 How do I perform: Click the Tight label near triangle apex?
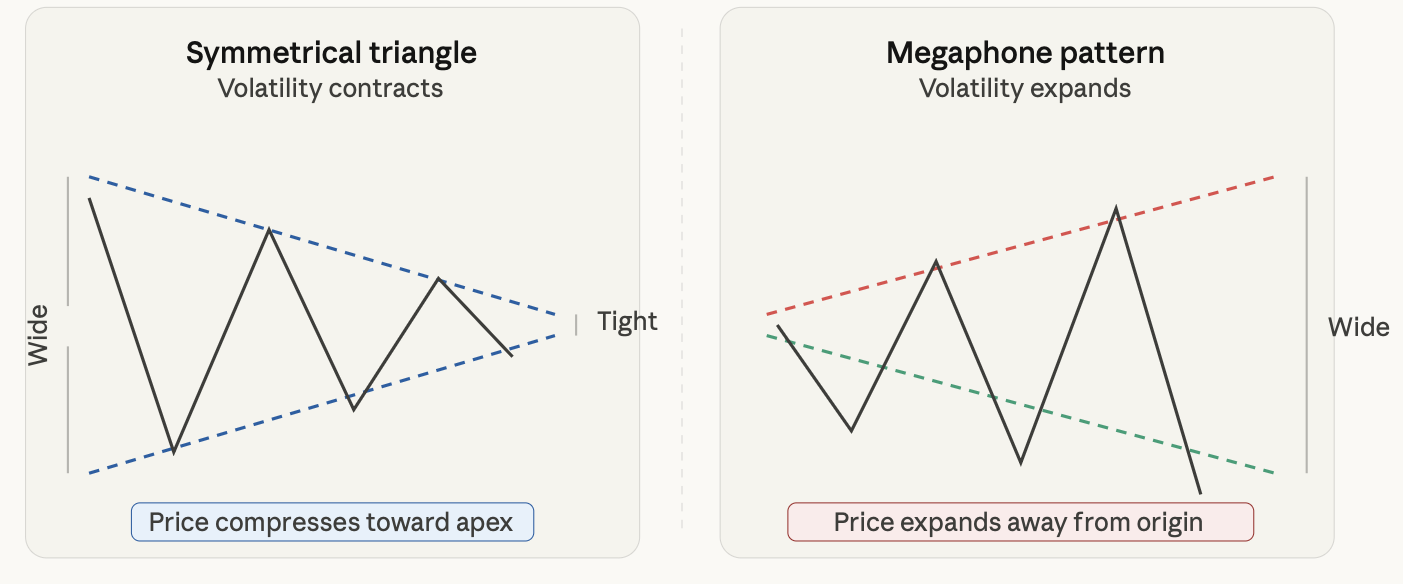coord(627,322)
